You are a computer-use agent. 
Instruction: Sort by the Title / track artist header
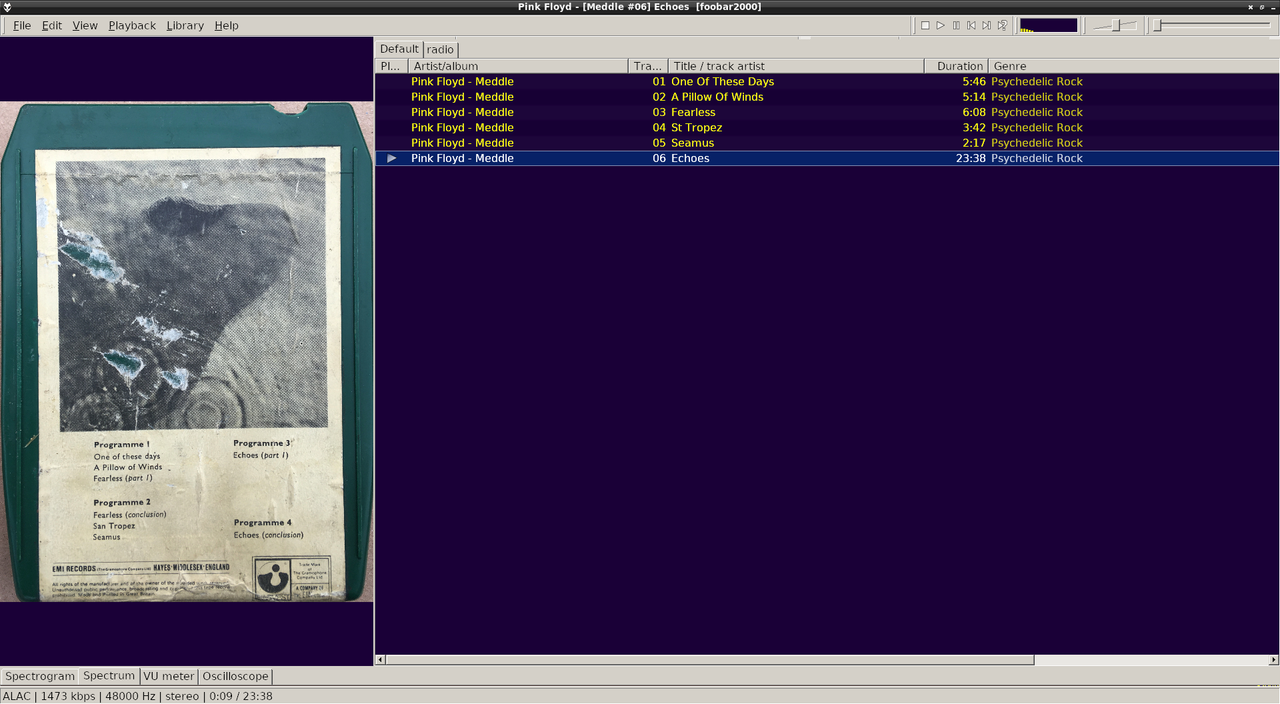tap(795, 66)
